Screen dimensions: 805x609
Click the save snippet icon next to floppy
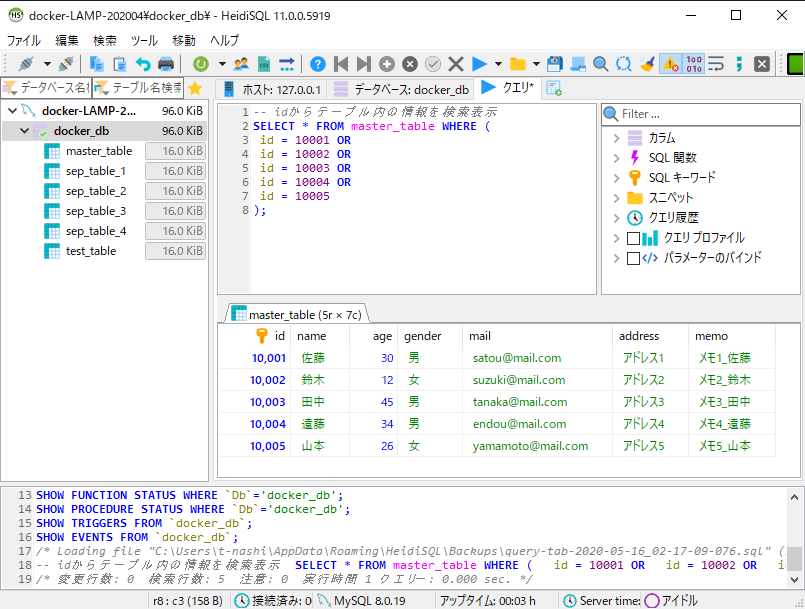(x=578, y=64)
